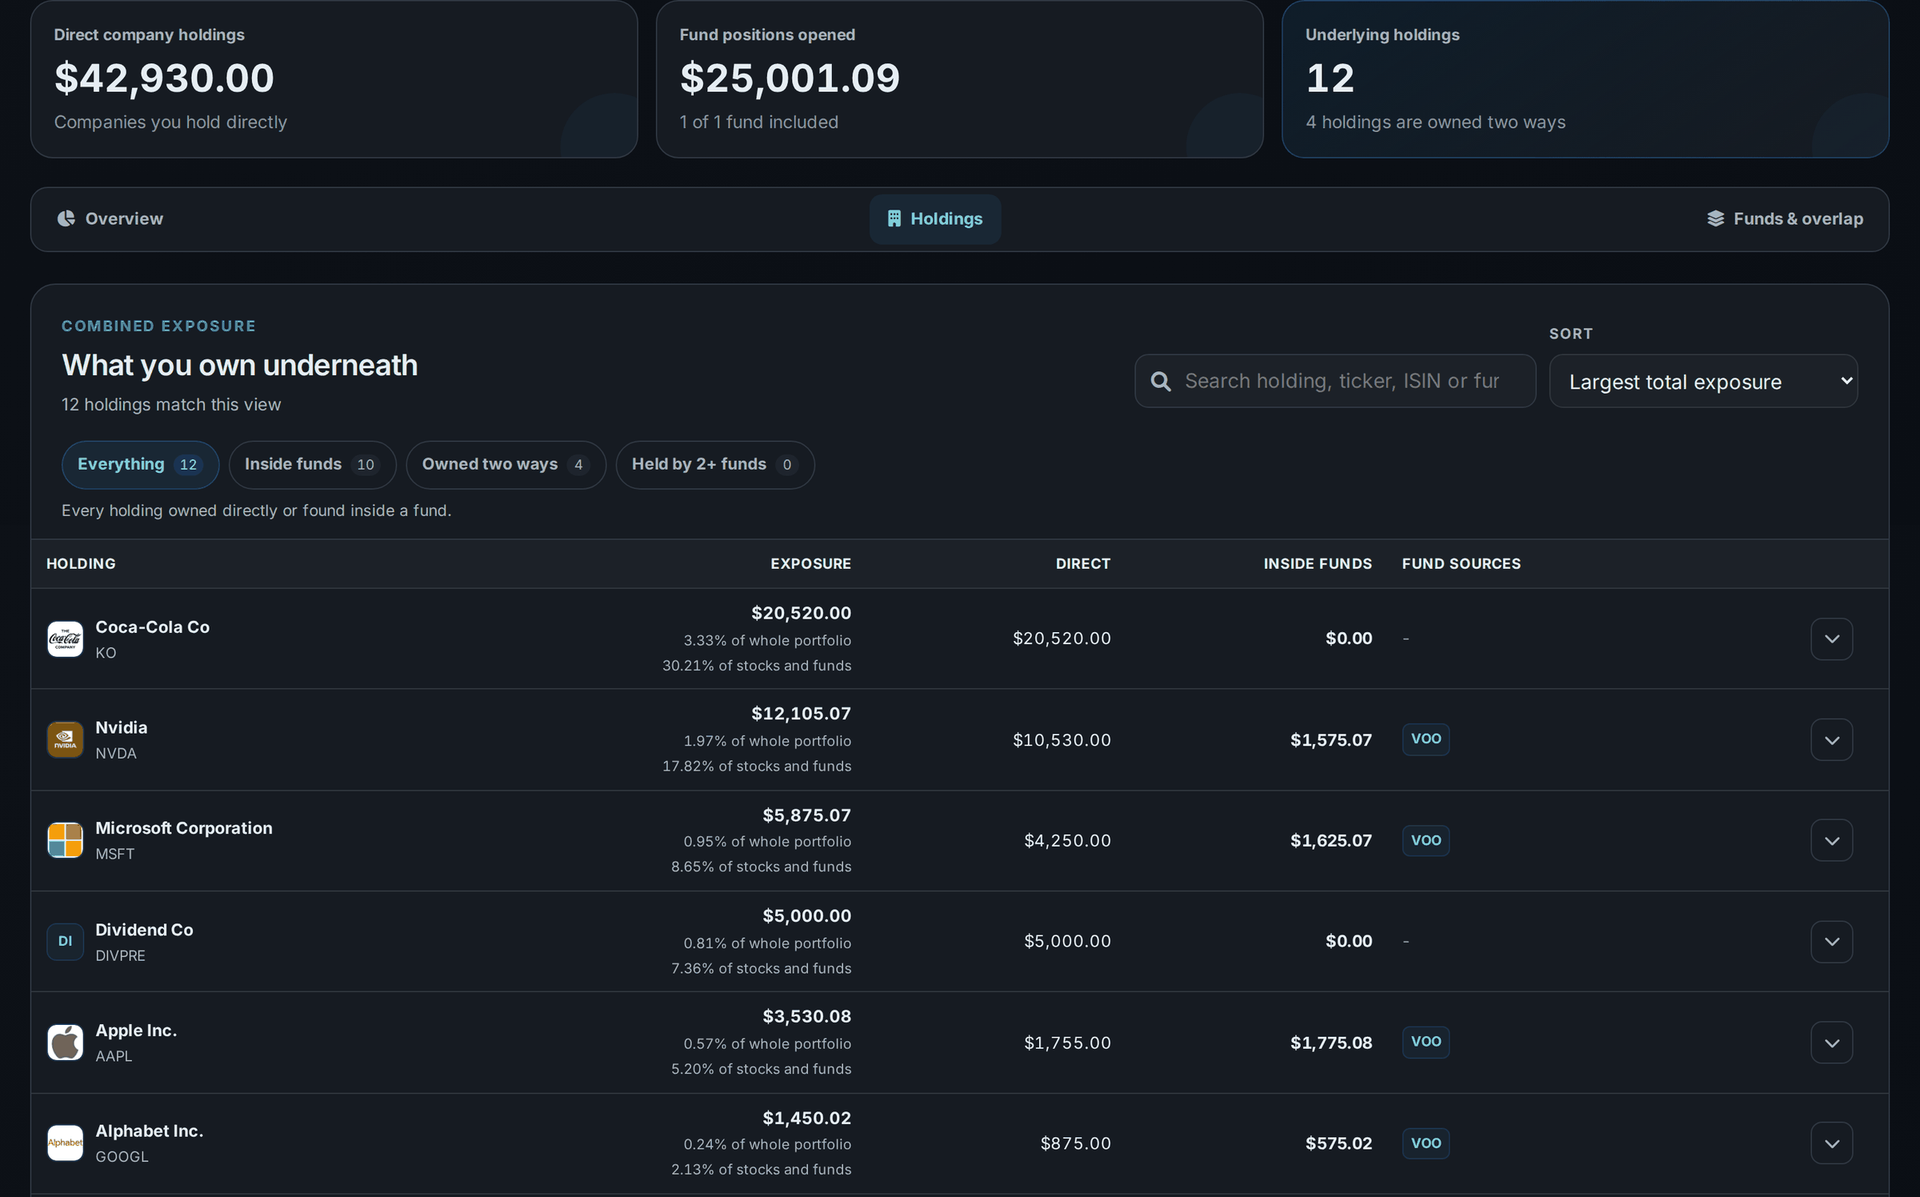This screenshot has height=1197, width=1920.
Task: Expand the Alphabet Inc. row details
Action: coord(1831,1143)
